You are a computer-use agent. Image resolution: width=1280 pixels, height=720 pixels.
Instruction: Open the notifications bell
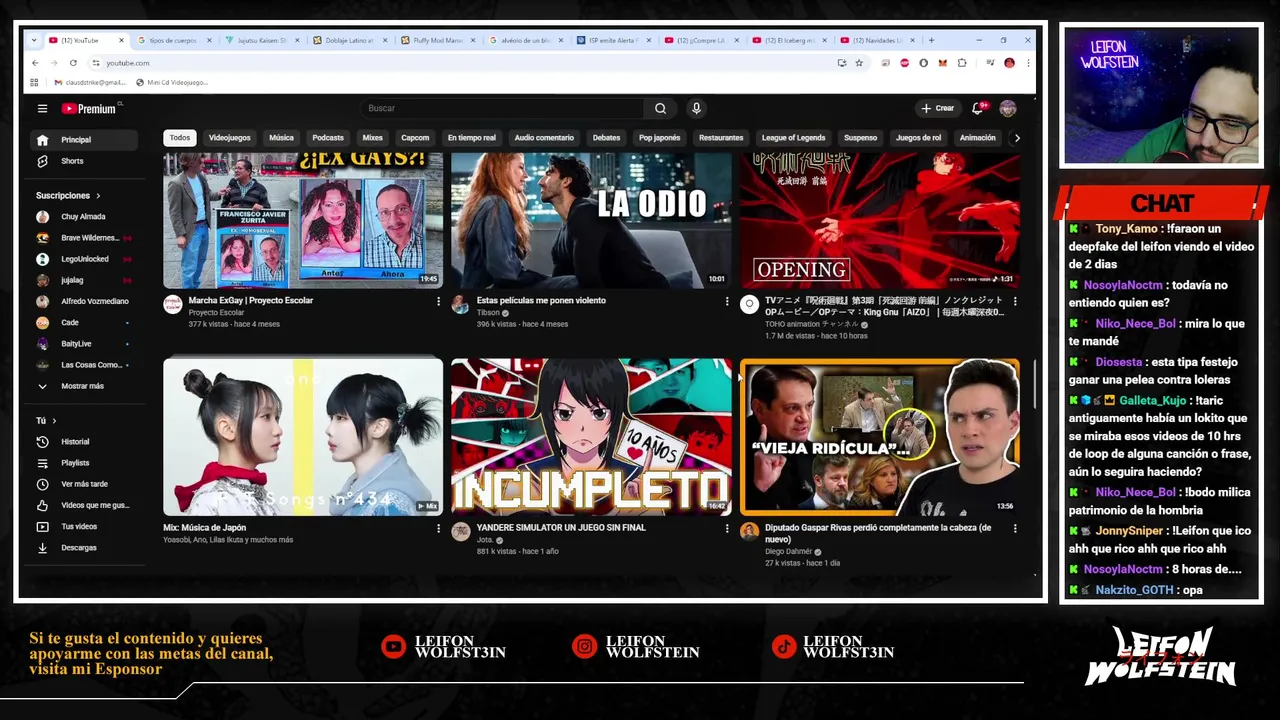click(x=979, y=108)
